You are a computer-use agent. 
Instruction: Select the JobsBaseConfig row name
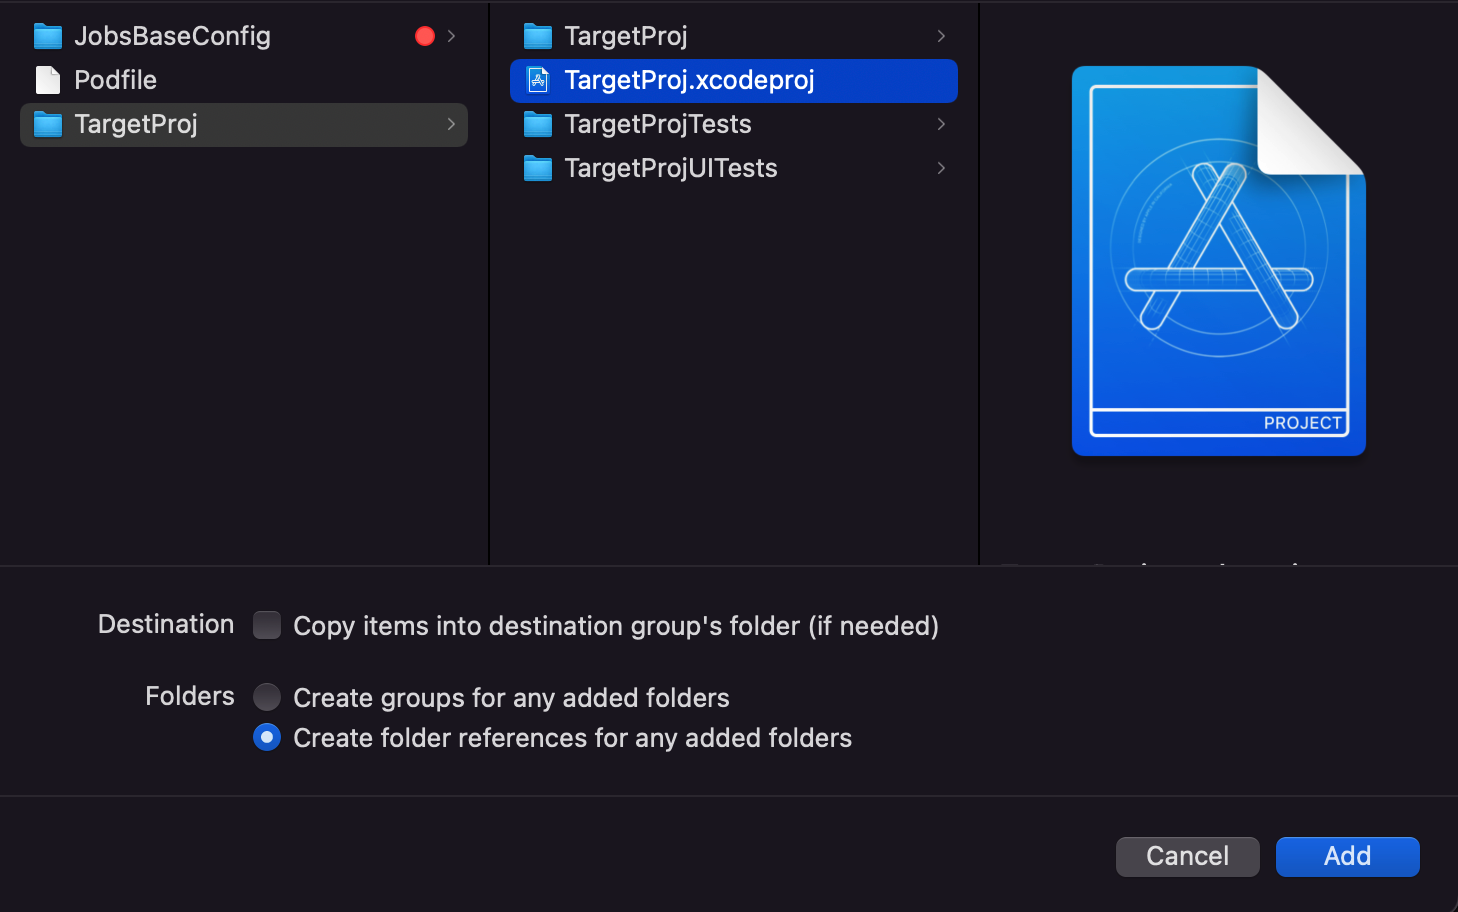point(172,37)
